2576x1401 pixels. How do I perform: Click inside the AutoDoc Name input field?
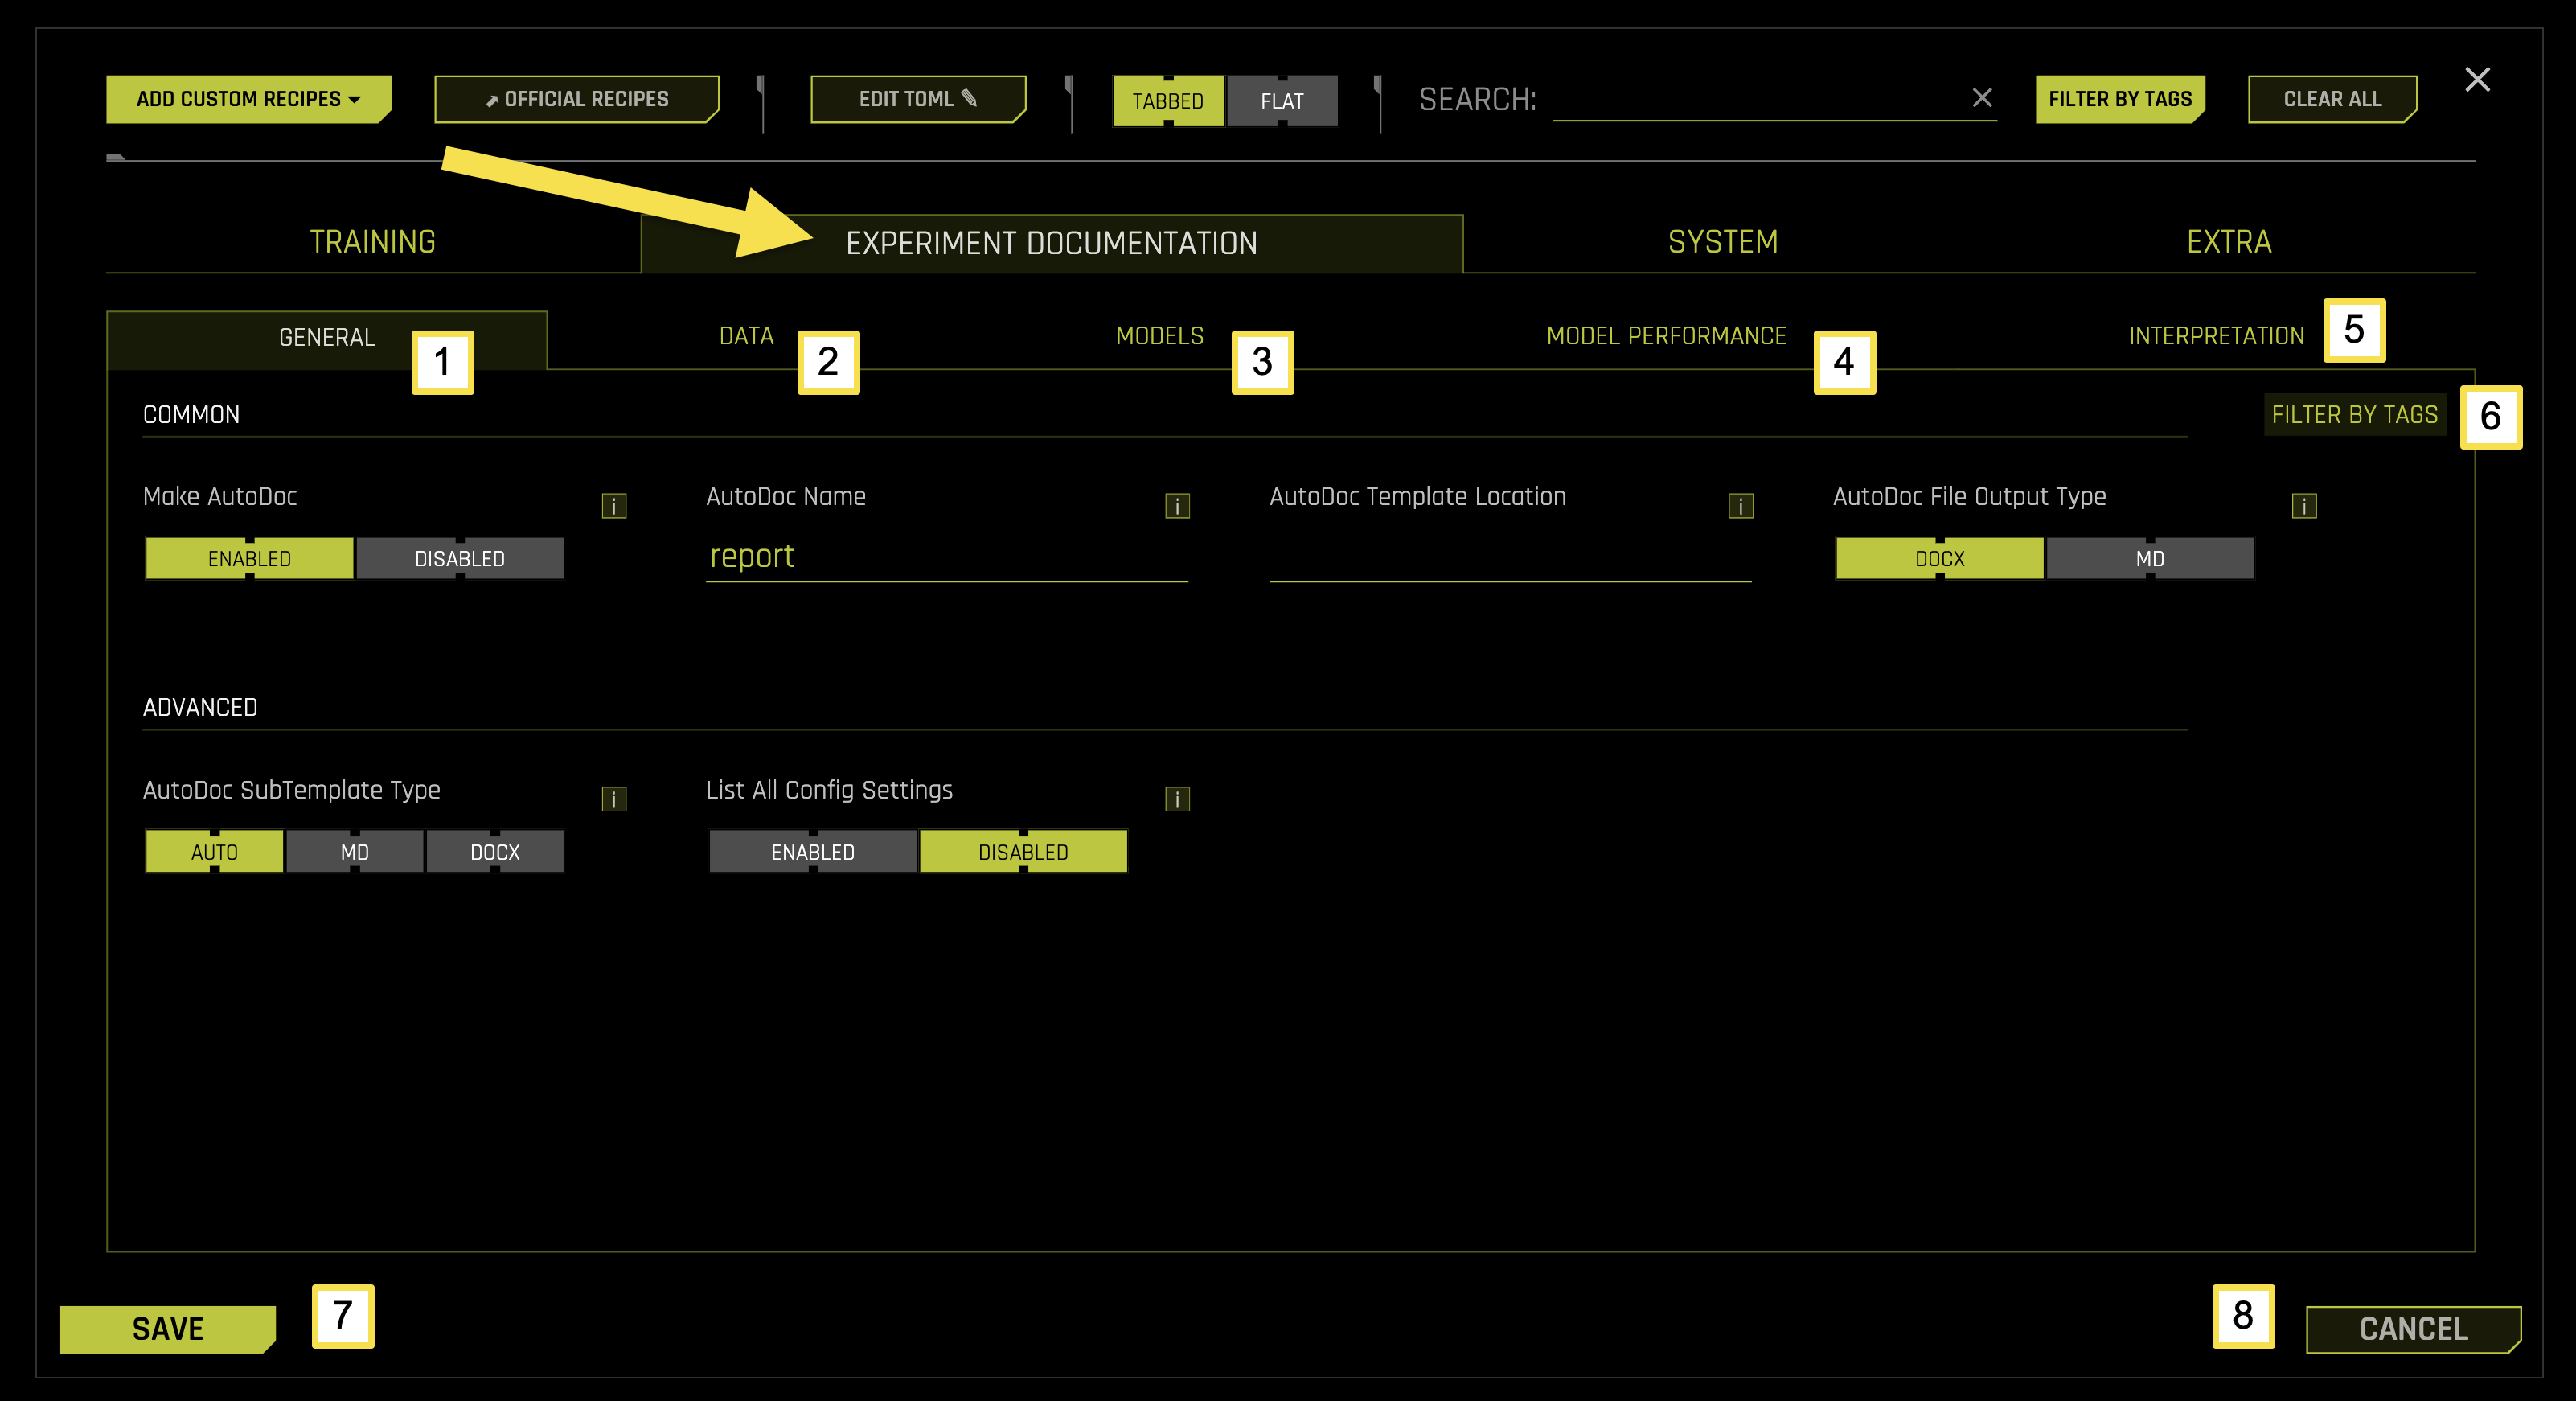(945, 557)
